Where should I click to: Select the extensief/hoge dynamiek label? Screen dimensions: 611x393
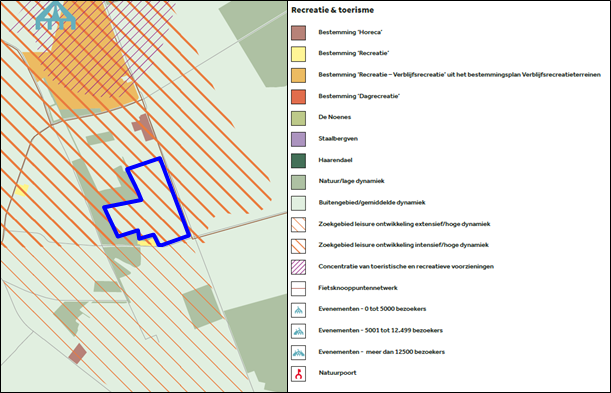(x=404, y=224)
